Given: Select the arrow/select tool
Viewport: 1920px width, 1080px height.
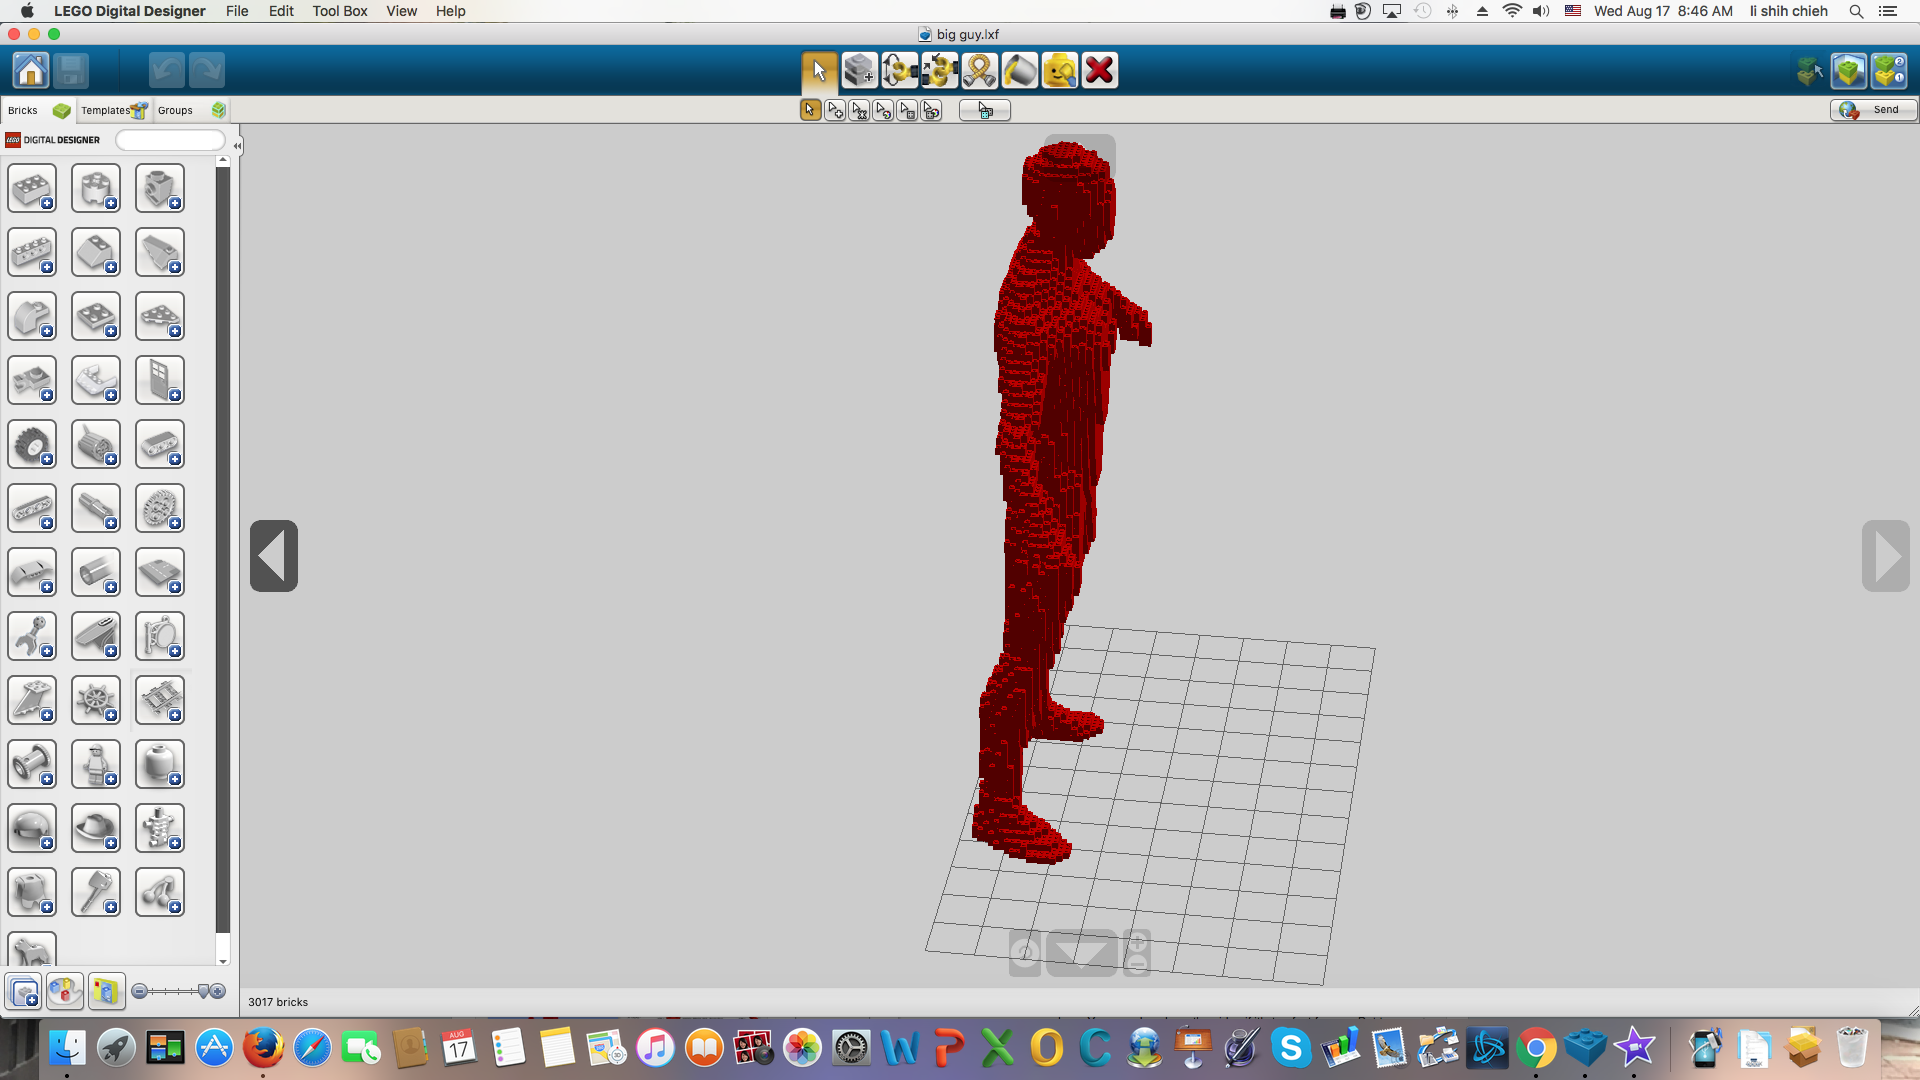Looking at the screenshot, I should [818, 70].
